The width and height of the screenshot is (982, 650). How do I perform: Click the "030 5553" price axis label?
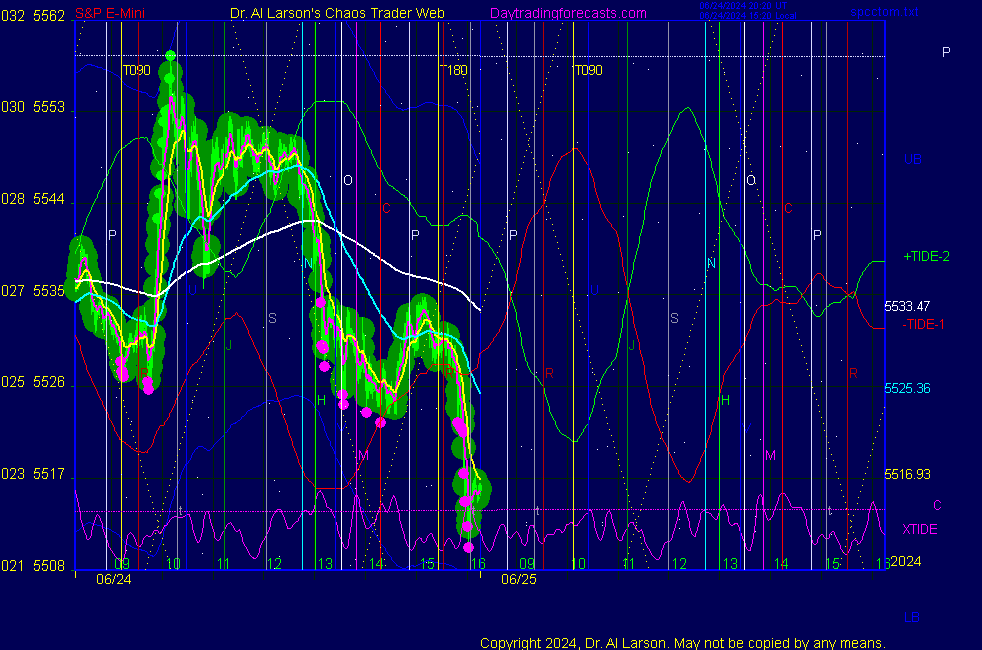[33, 107]
